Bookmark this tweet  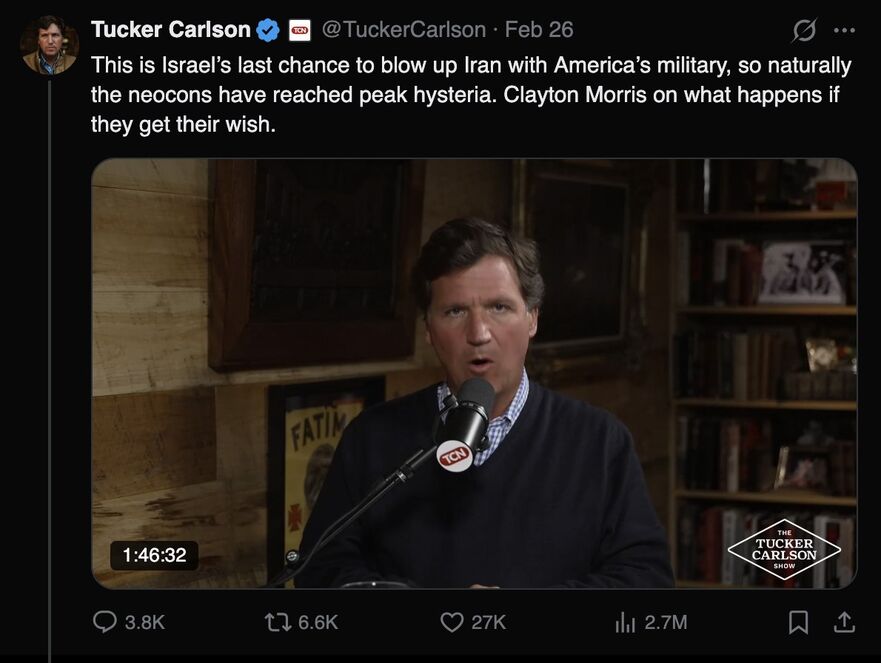coord(798,622)
